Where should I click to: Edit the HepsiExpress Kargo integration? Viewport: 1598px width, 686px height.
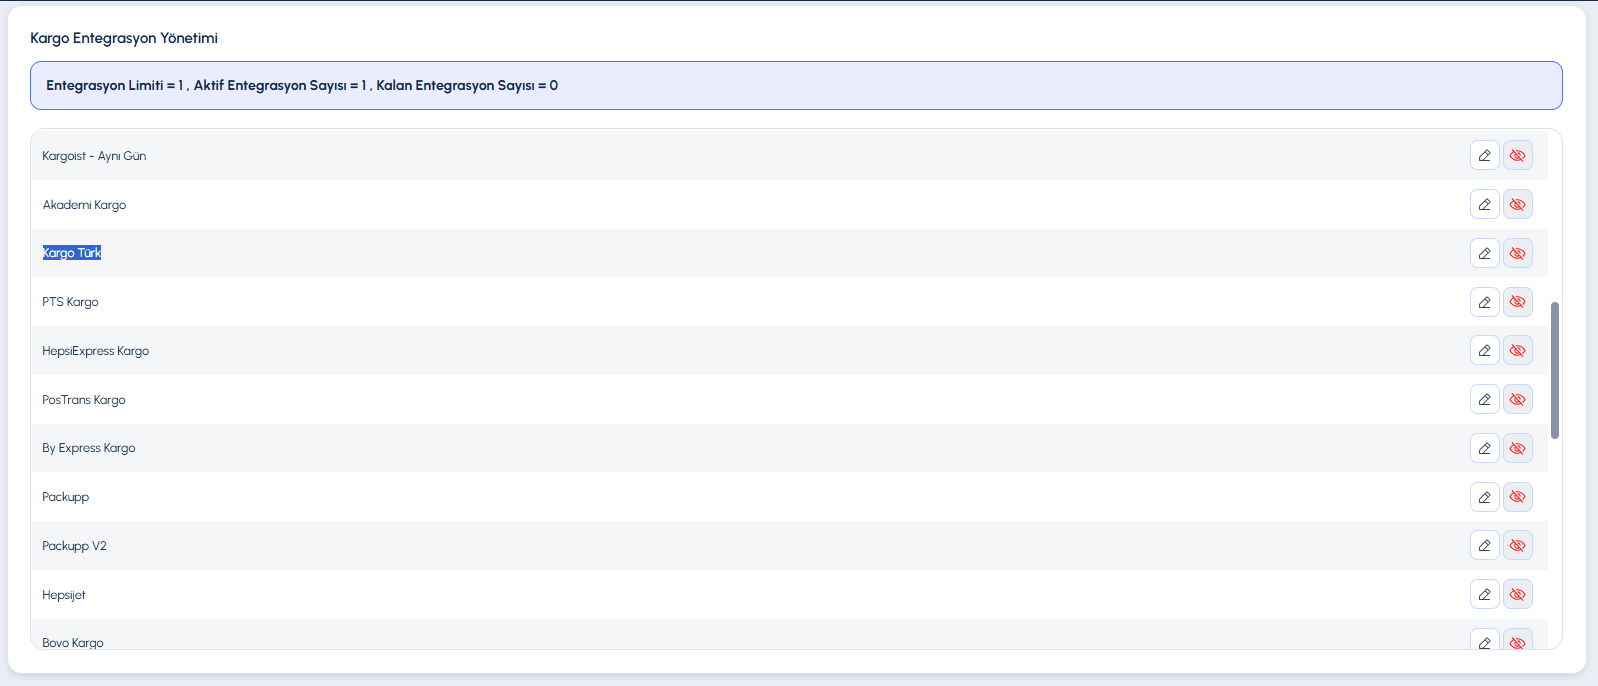1484,350
